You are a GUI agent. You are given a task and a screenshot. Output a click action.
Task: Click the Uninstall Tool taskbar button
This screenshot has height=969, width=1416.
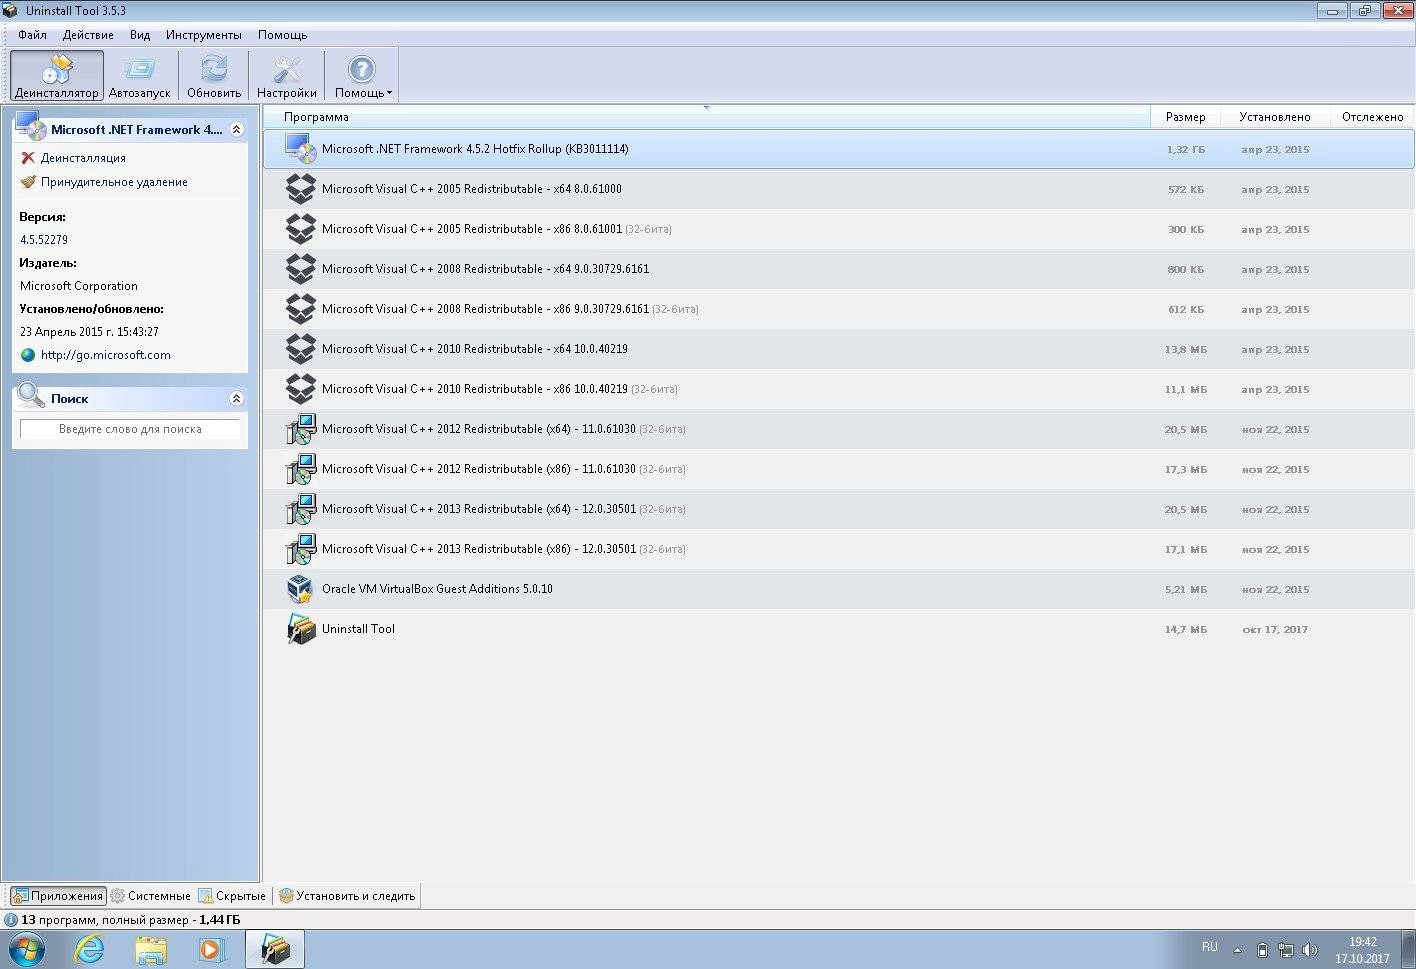(275, 949)
